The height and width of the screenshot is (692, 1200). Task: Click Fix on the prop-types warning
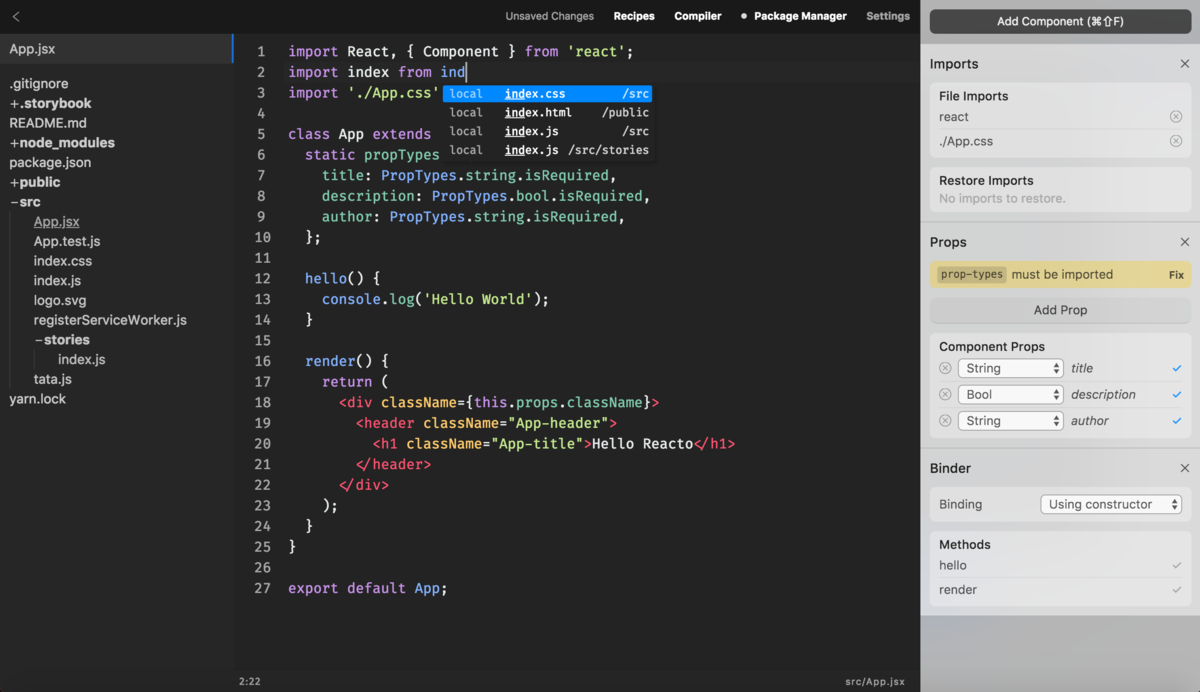tap(1176, 274)
